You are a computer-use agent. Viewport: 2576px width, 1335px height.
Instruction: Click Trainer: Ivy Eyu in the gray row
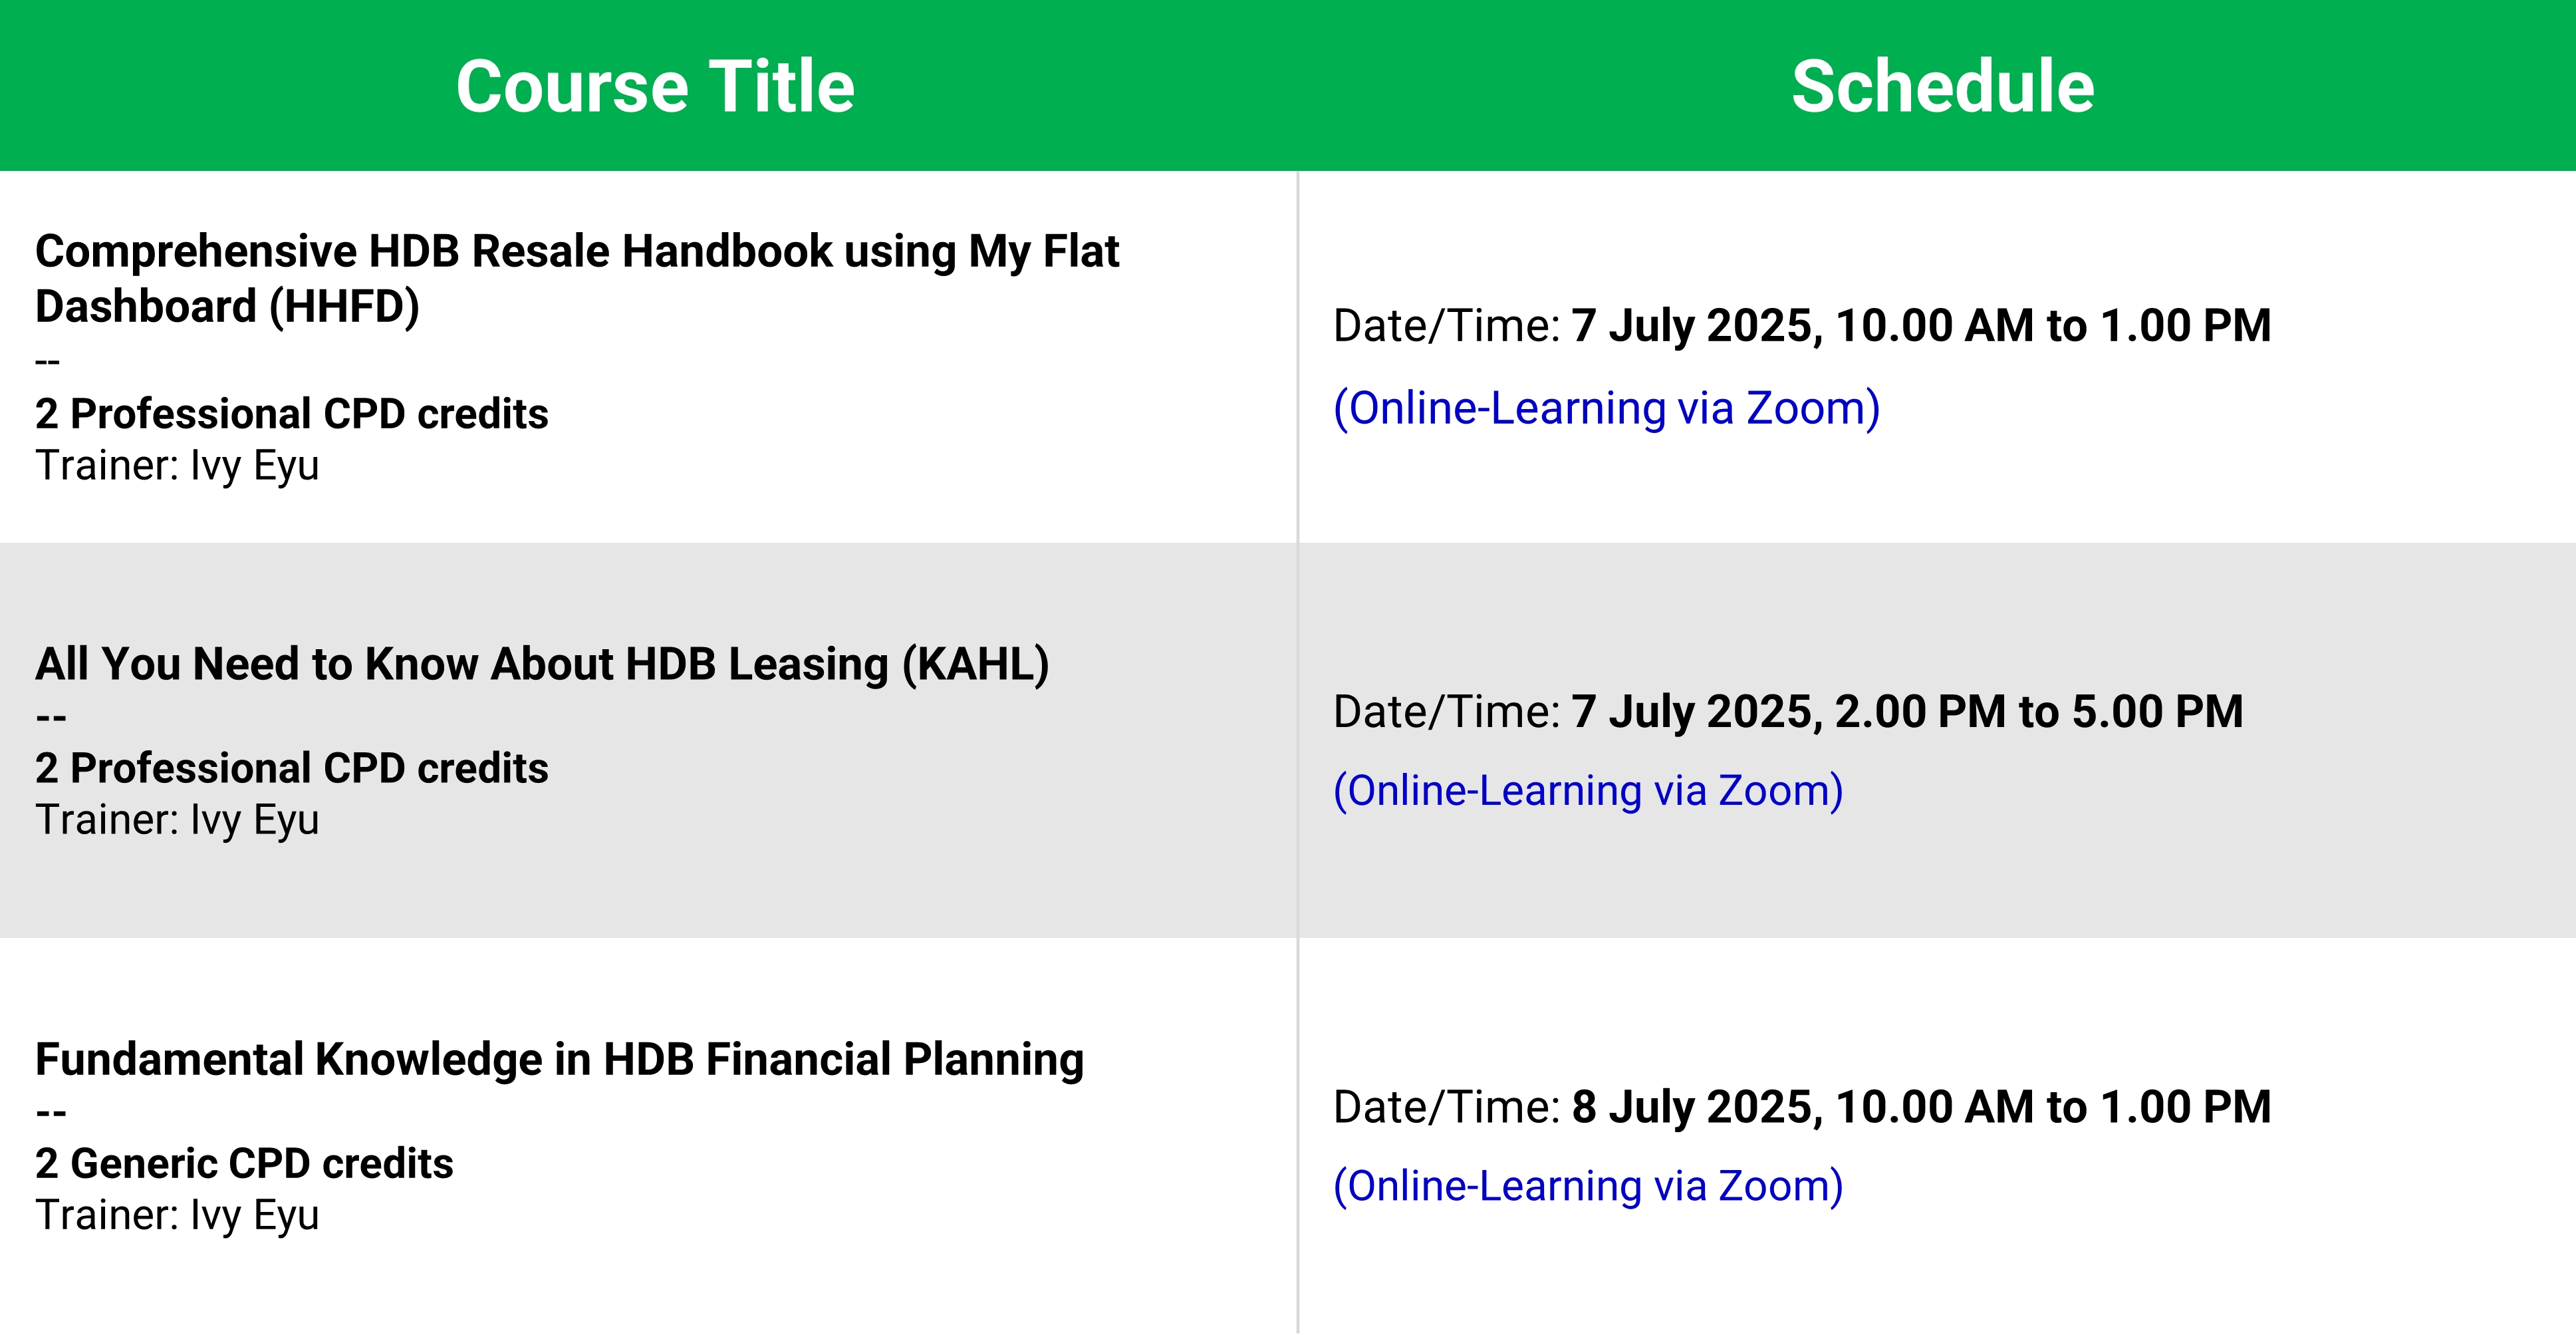pos(177,821)
